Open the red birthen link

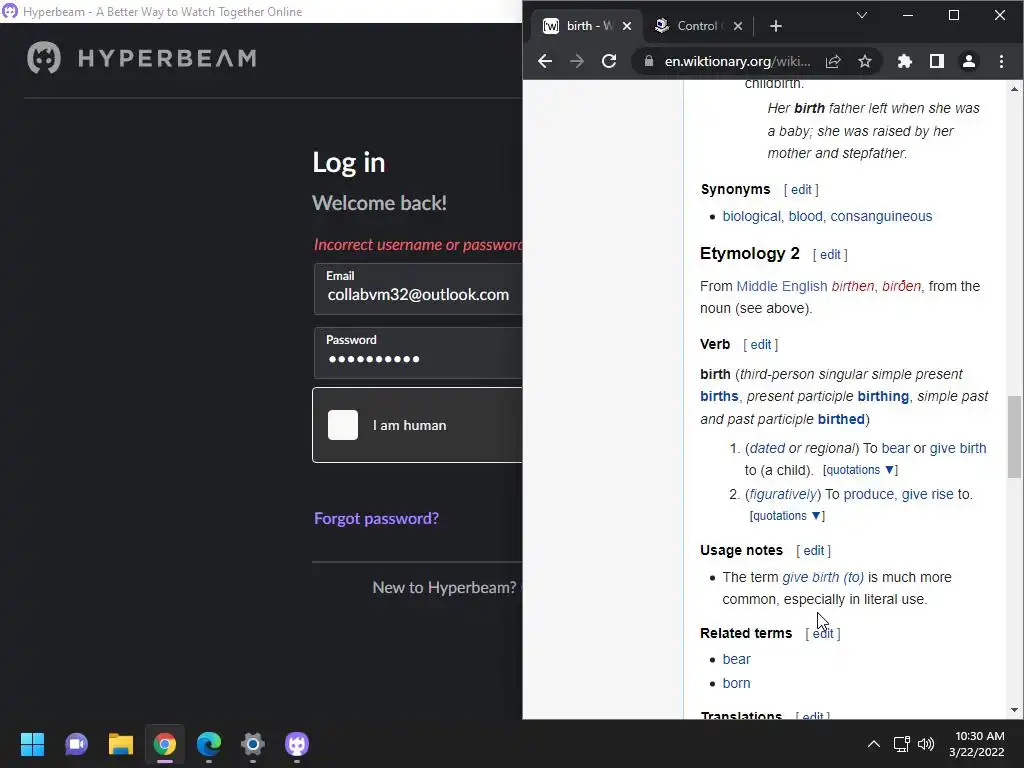852,286
